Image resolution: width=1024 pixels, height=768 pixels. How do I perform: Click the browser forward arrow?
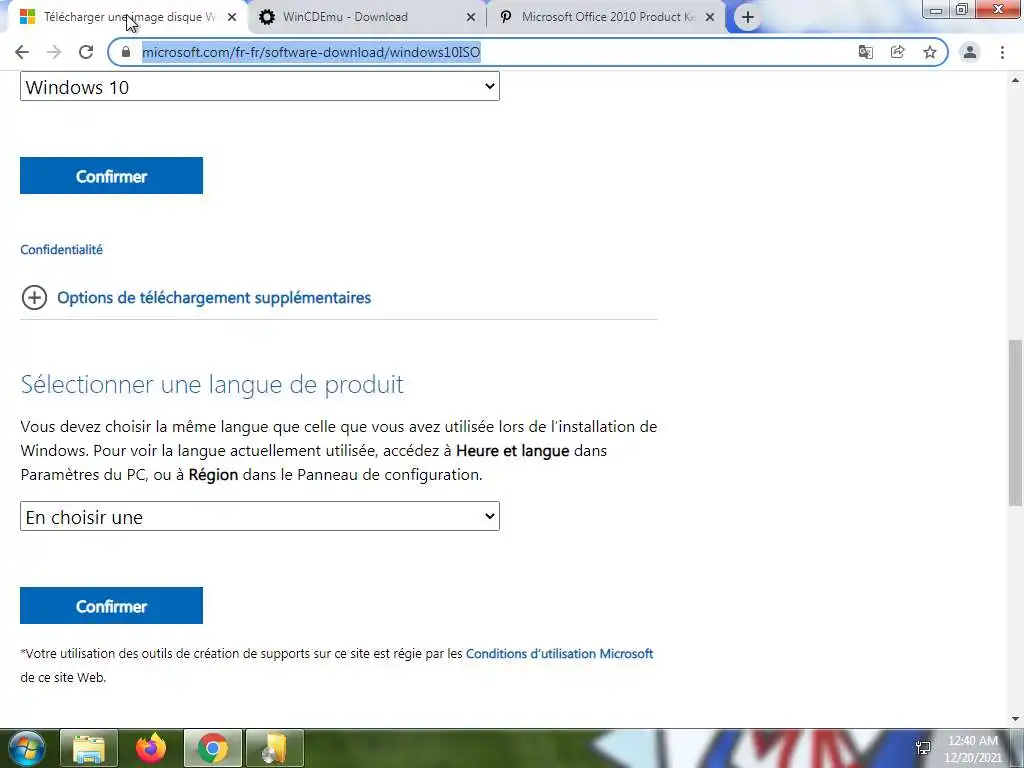click(x=54, y=52)
